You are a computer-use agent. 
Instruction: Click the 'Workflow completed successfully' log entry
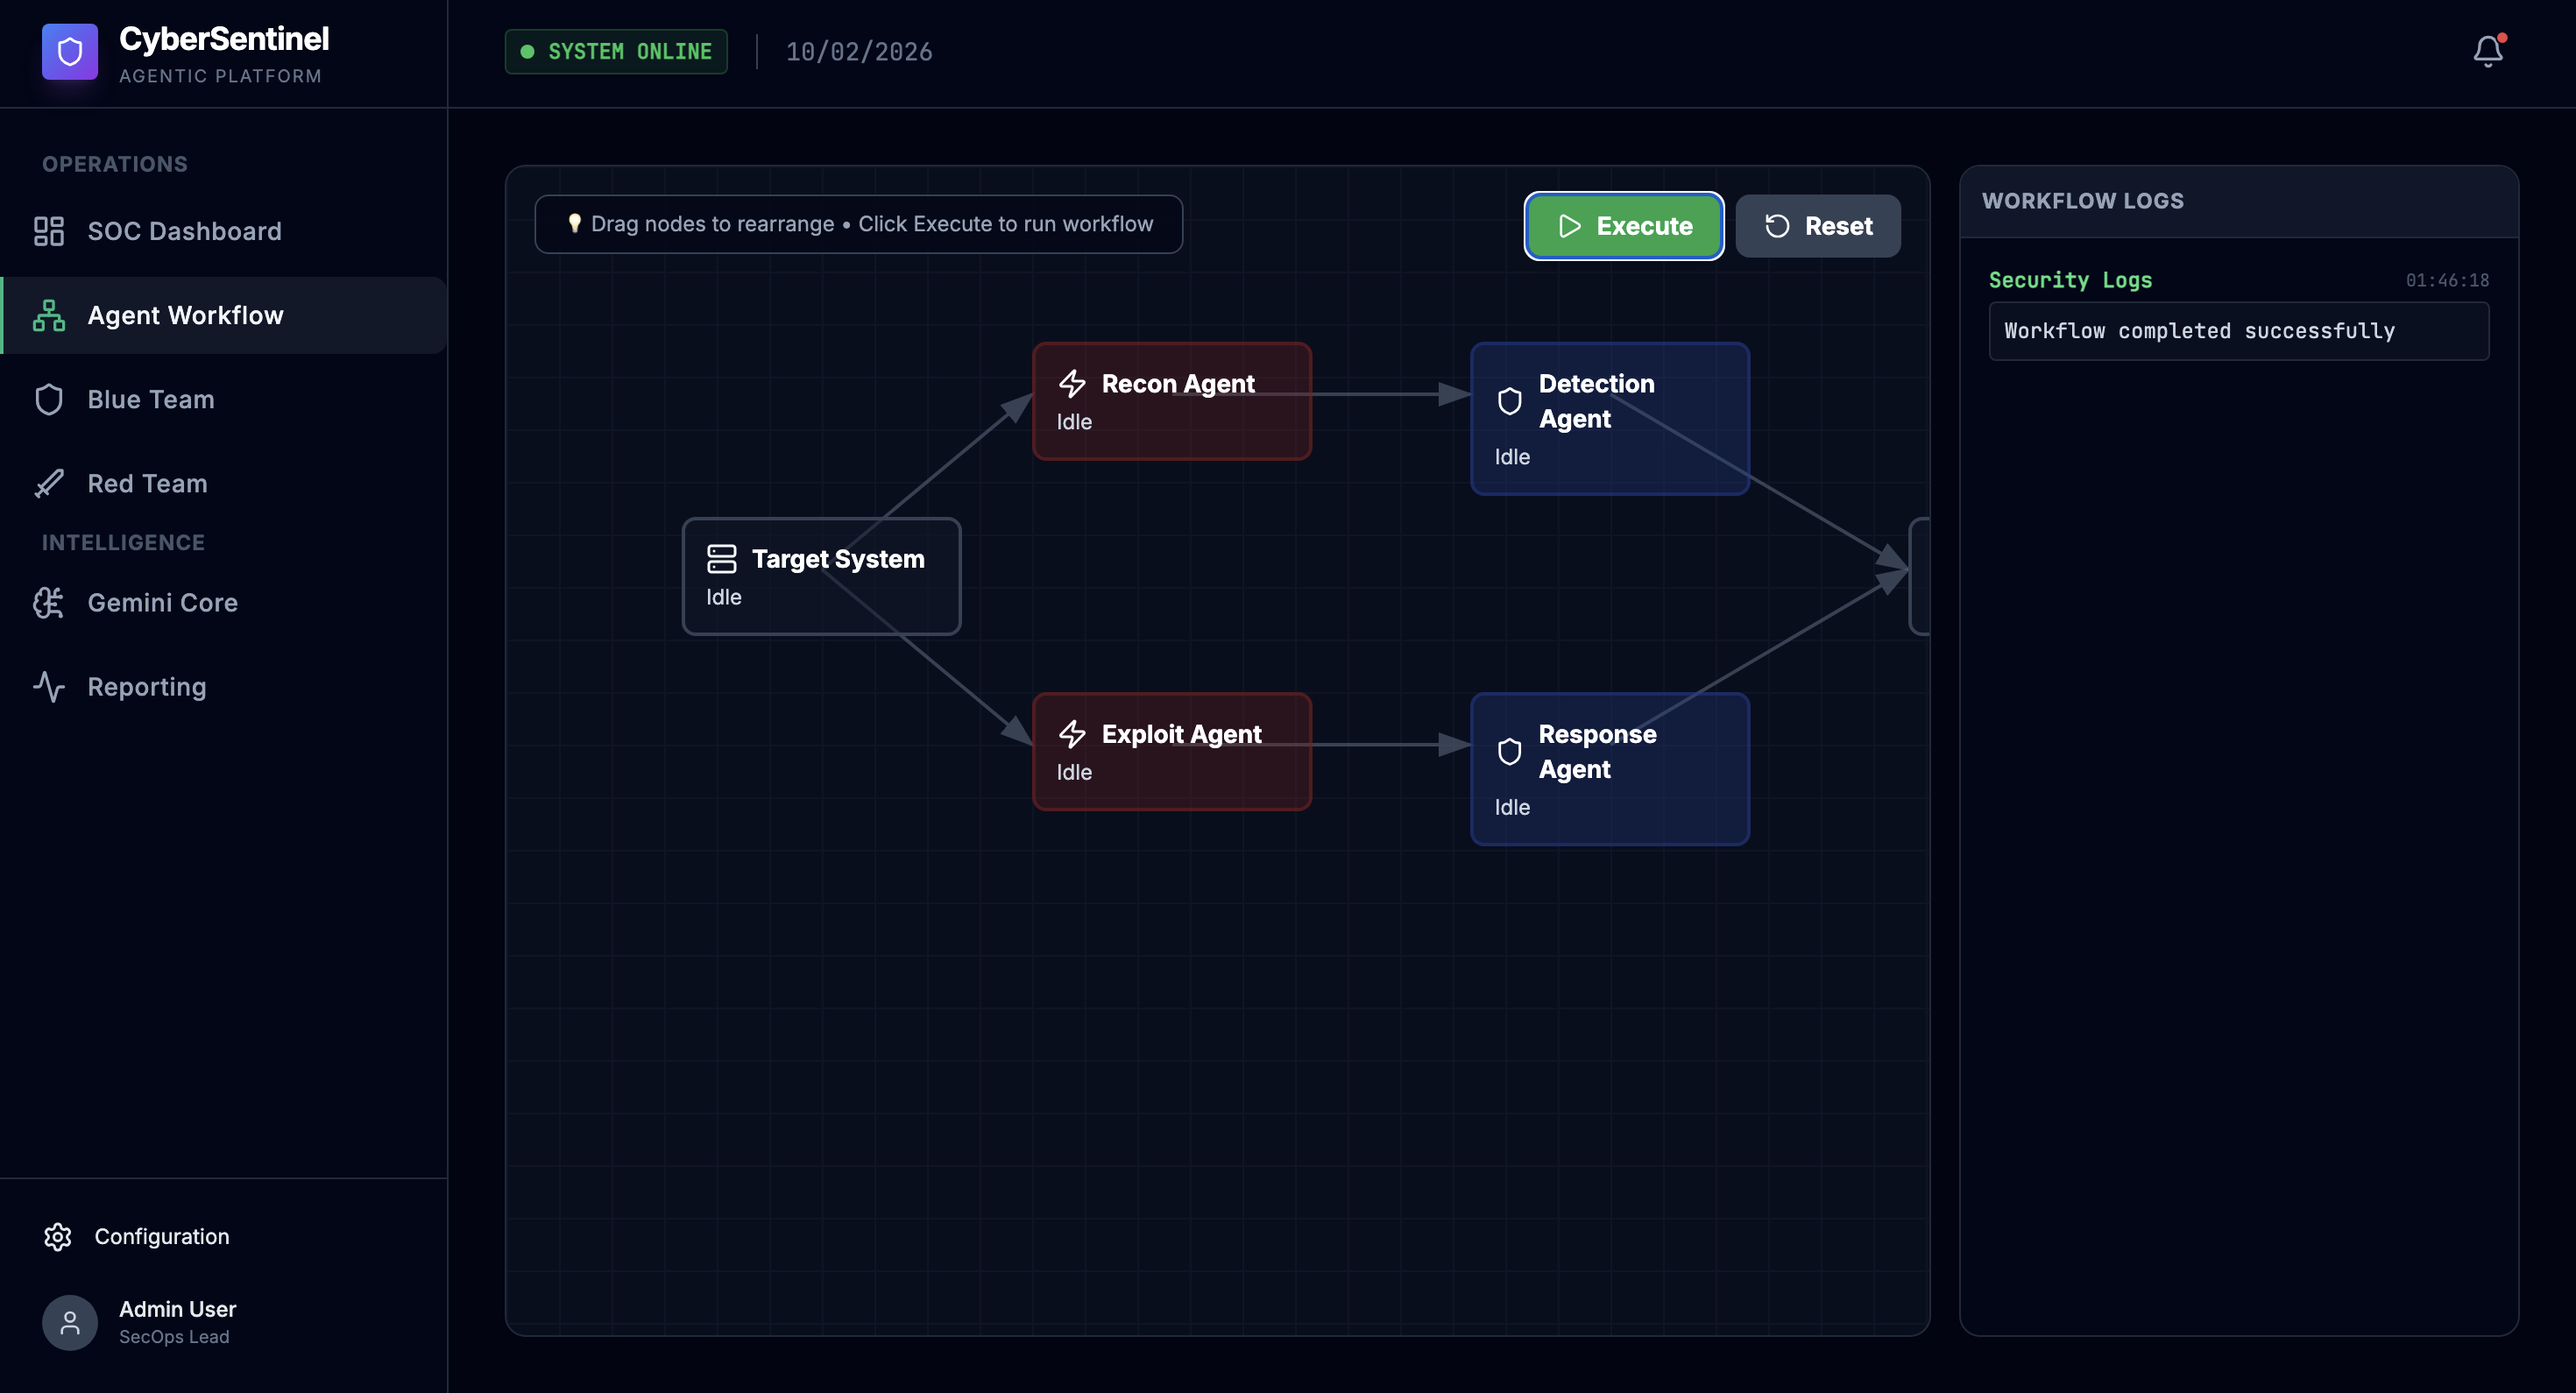(x=2238, y=331)
